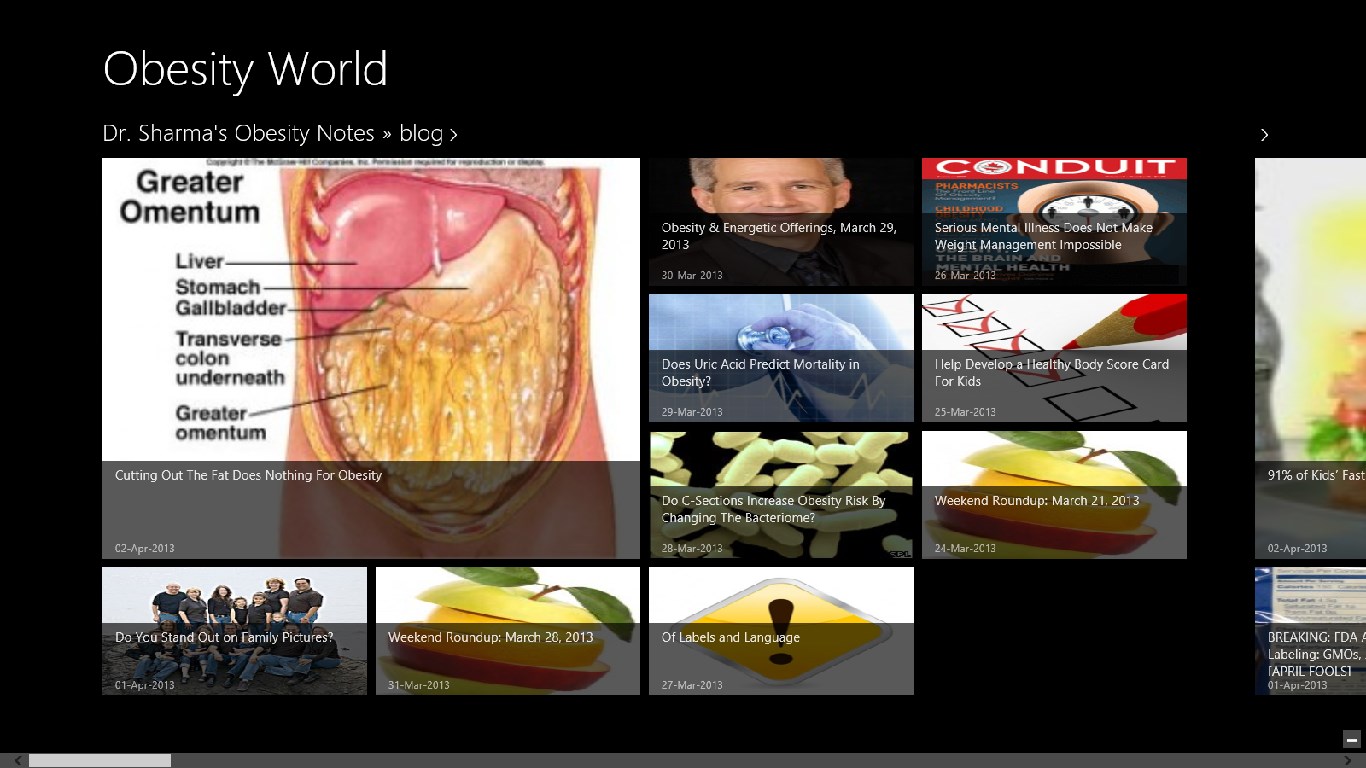Open Weekend Roundup March 28, 2013 tile

[x=507, y=631]
